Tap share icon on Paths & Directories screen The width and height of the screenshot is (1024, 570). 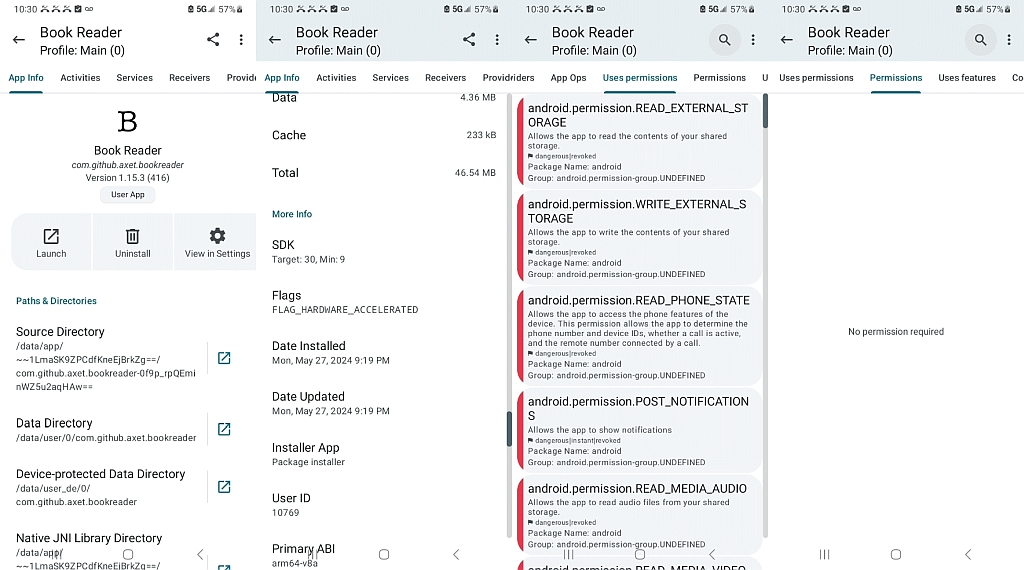tap(213, 40)
